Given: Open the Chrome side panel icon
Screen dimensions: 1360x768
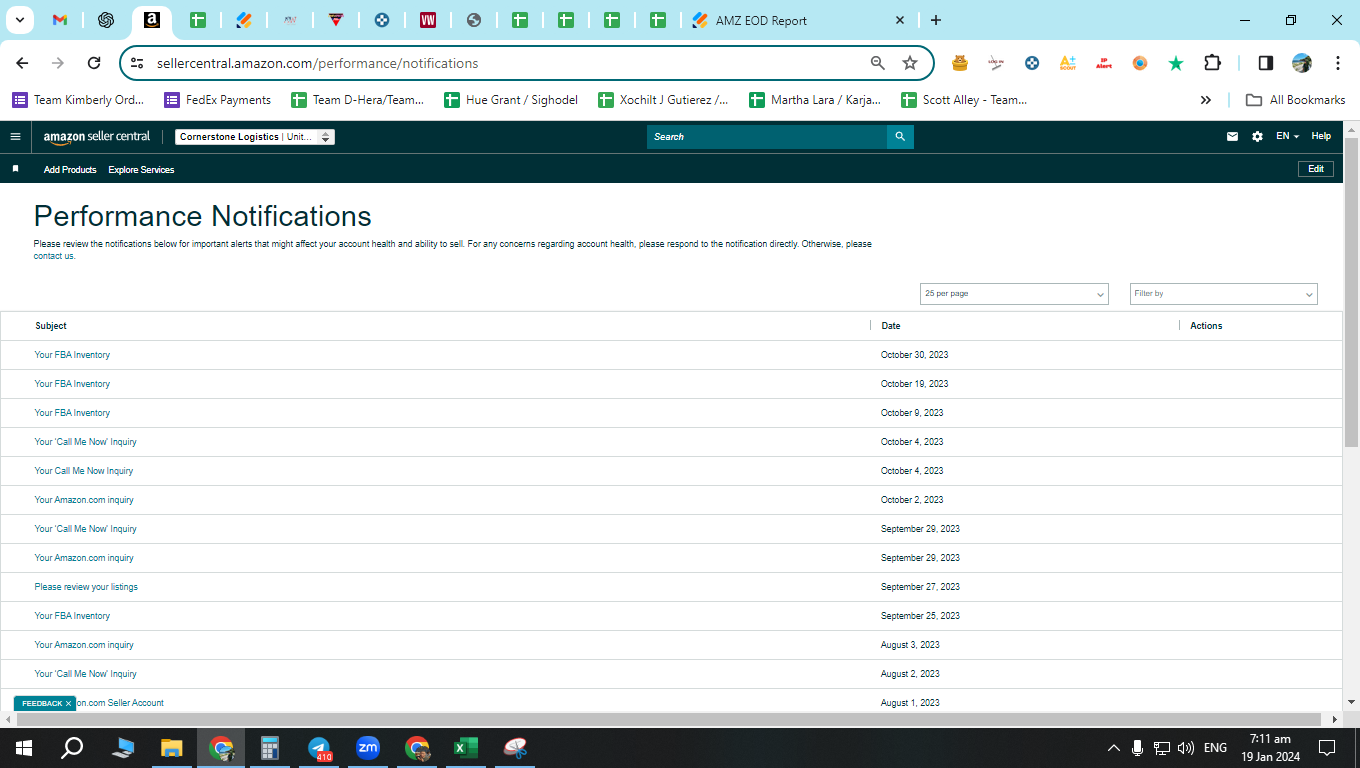Looking at the screenshot, I should click(x=1266, y=63).
